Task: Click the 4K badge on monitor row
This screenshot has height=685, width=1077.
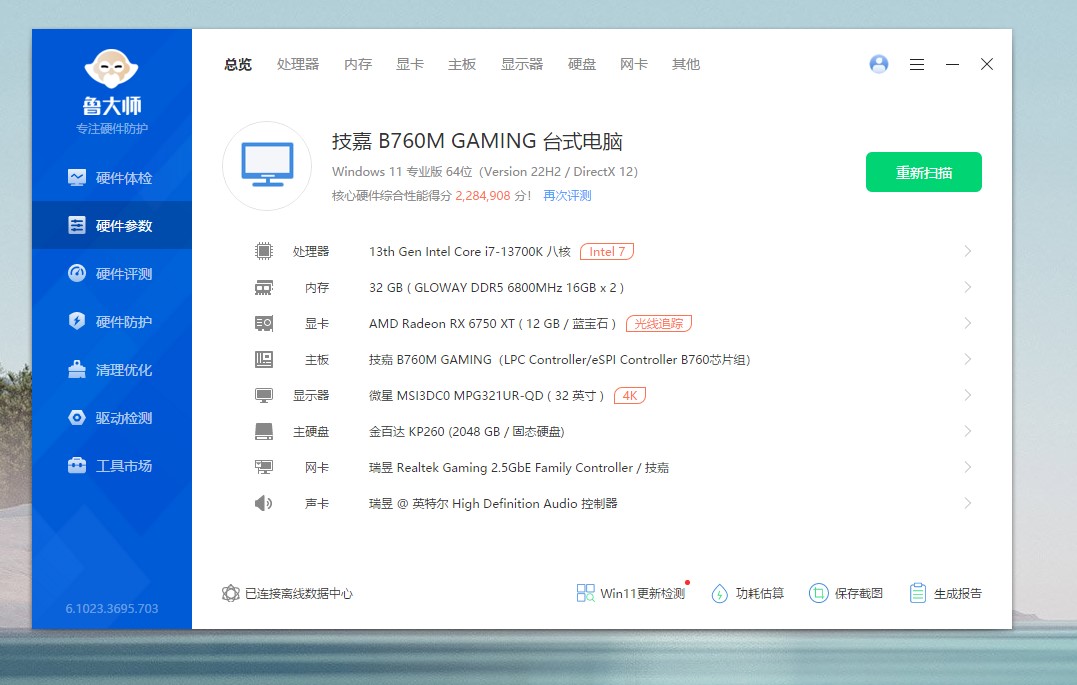Action: 630,396
